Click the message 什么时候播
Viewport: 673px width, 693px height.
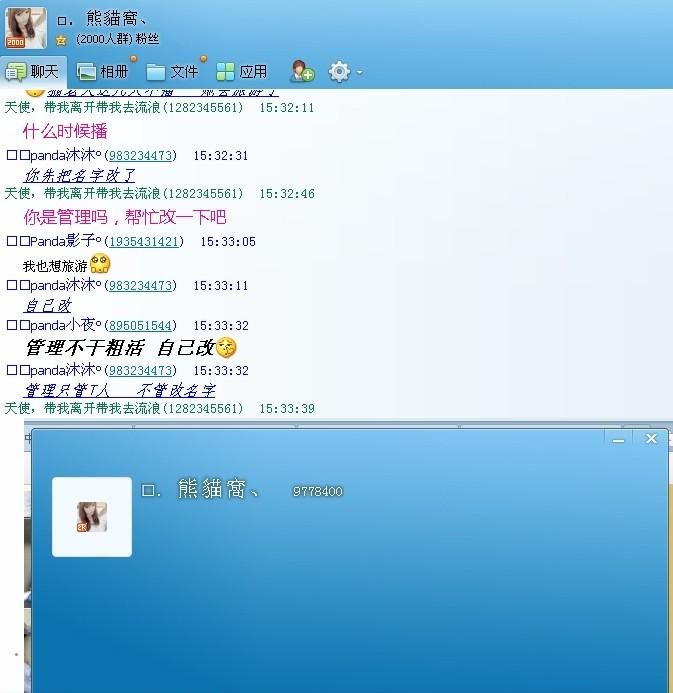(x=65, y=131)
